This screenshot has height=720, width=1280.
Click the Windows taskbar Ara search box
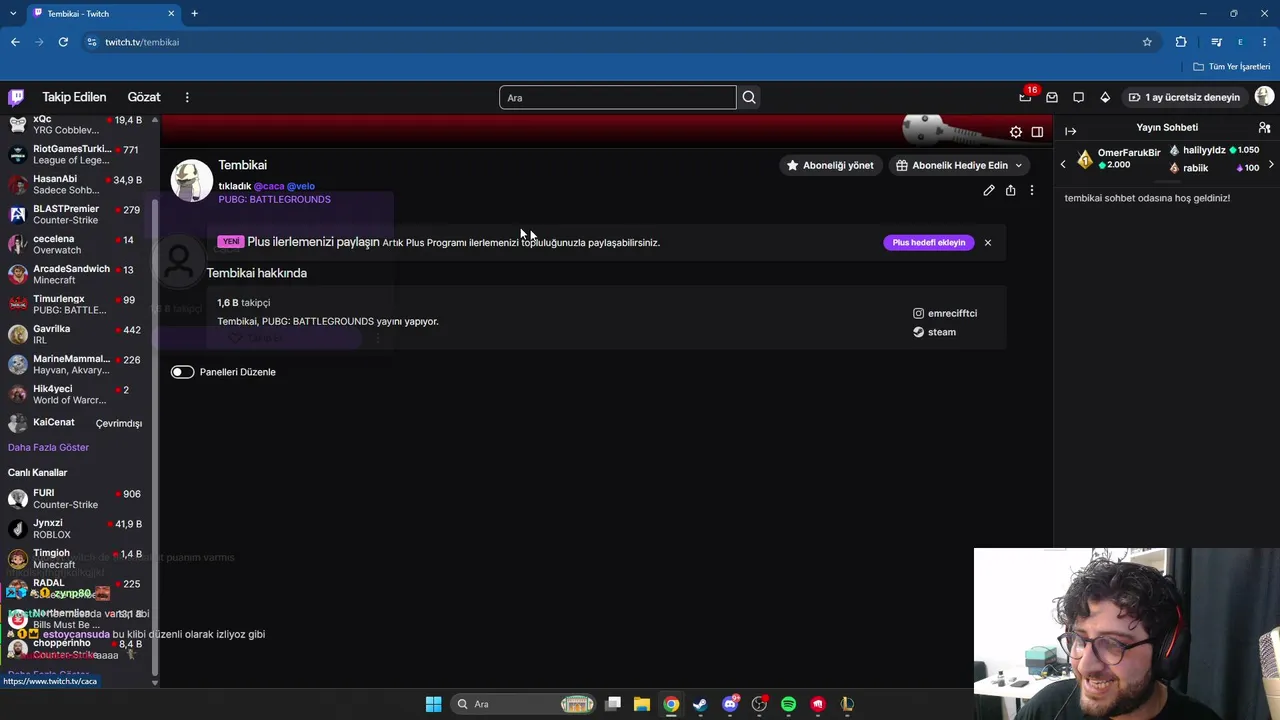point(522,704)
